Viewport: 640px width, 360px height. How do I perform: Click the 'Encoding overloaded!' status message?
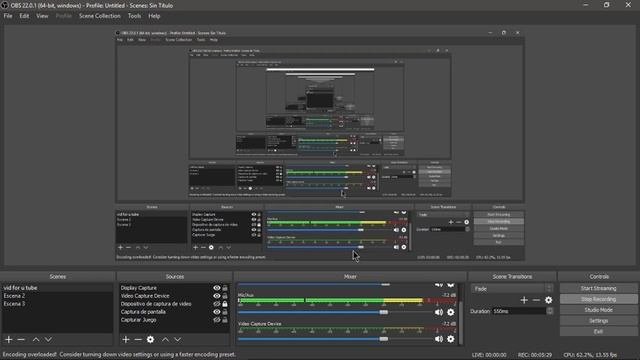pos(119,354)
